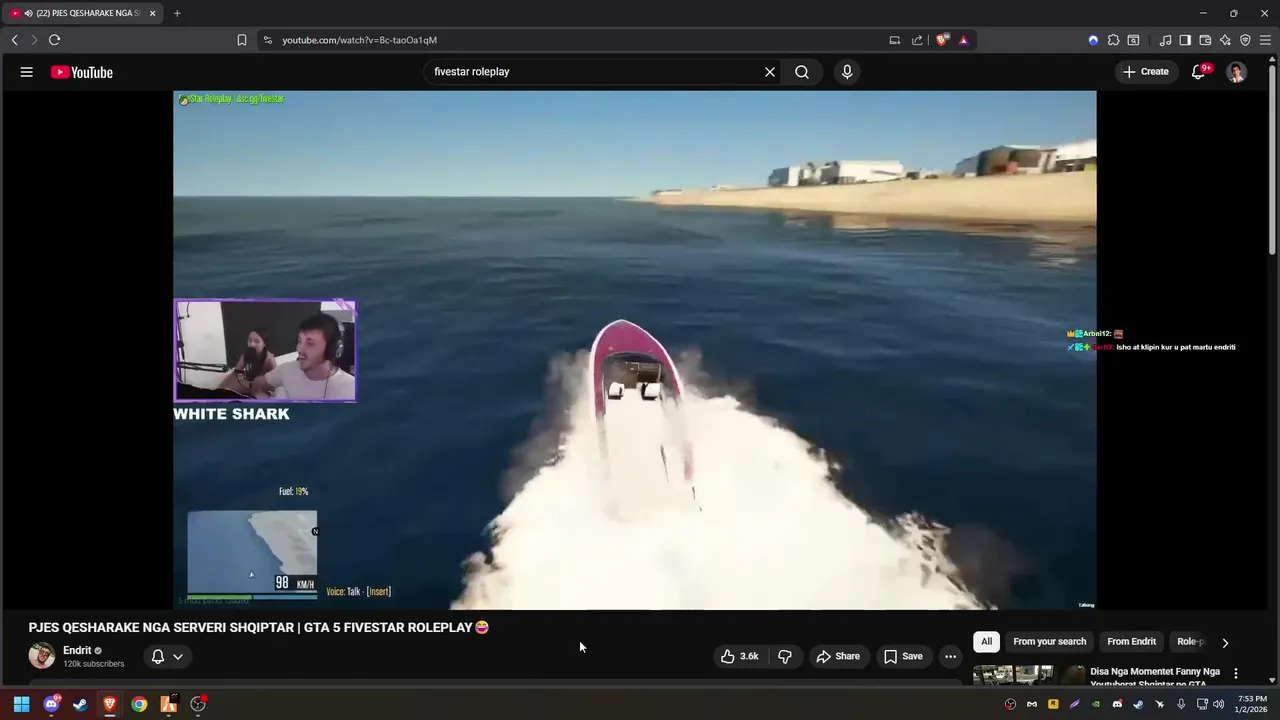Open Brave Shields lion icon
Screen dimensions: 1280x720
coord(942,40)
